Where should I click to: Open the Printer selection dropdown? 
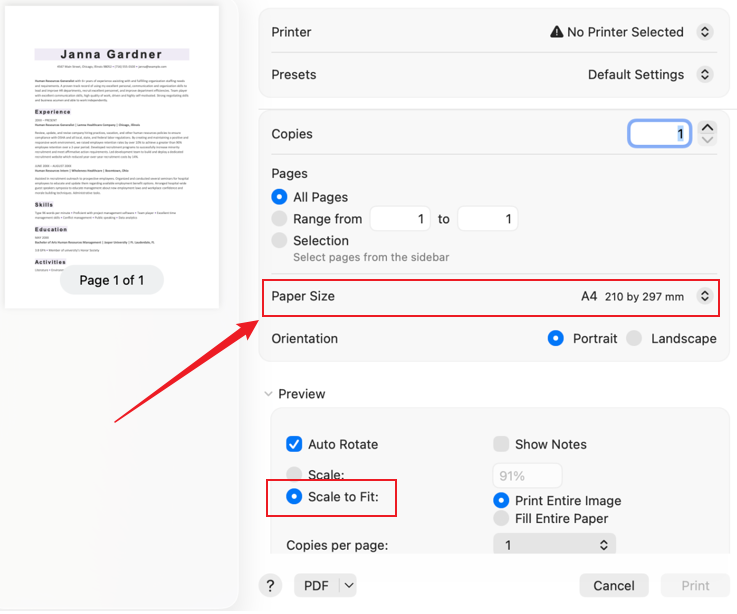coord(705,32)
